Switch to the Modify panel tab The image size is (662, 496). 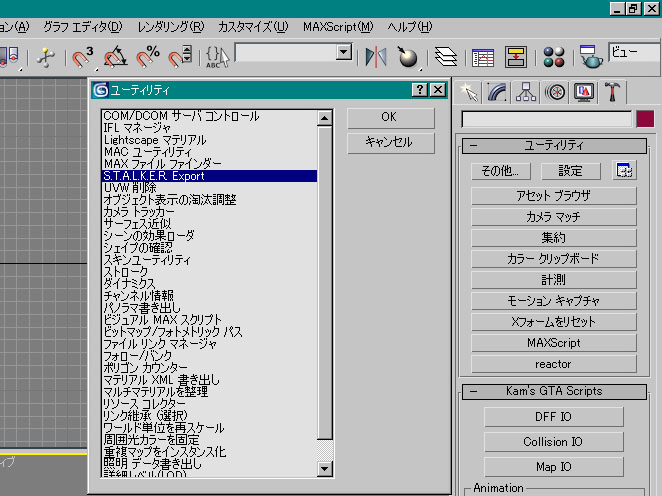[497, 92]
